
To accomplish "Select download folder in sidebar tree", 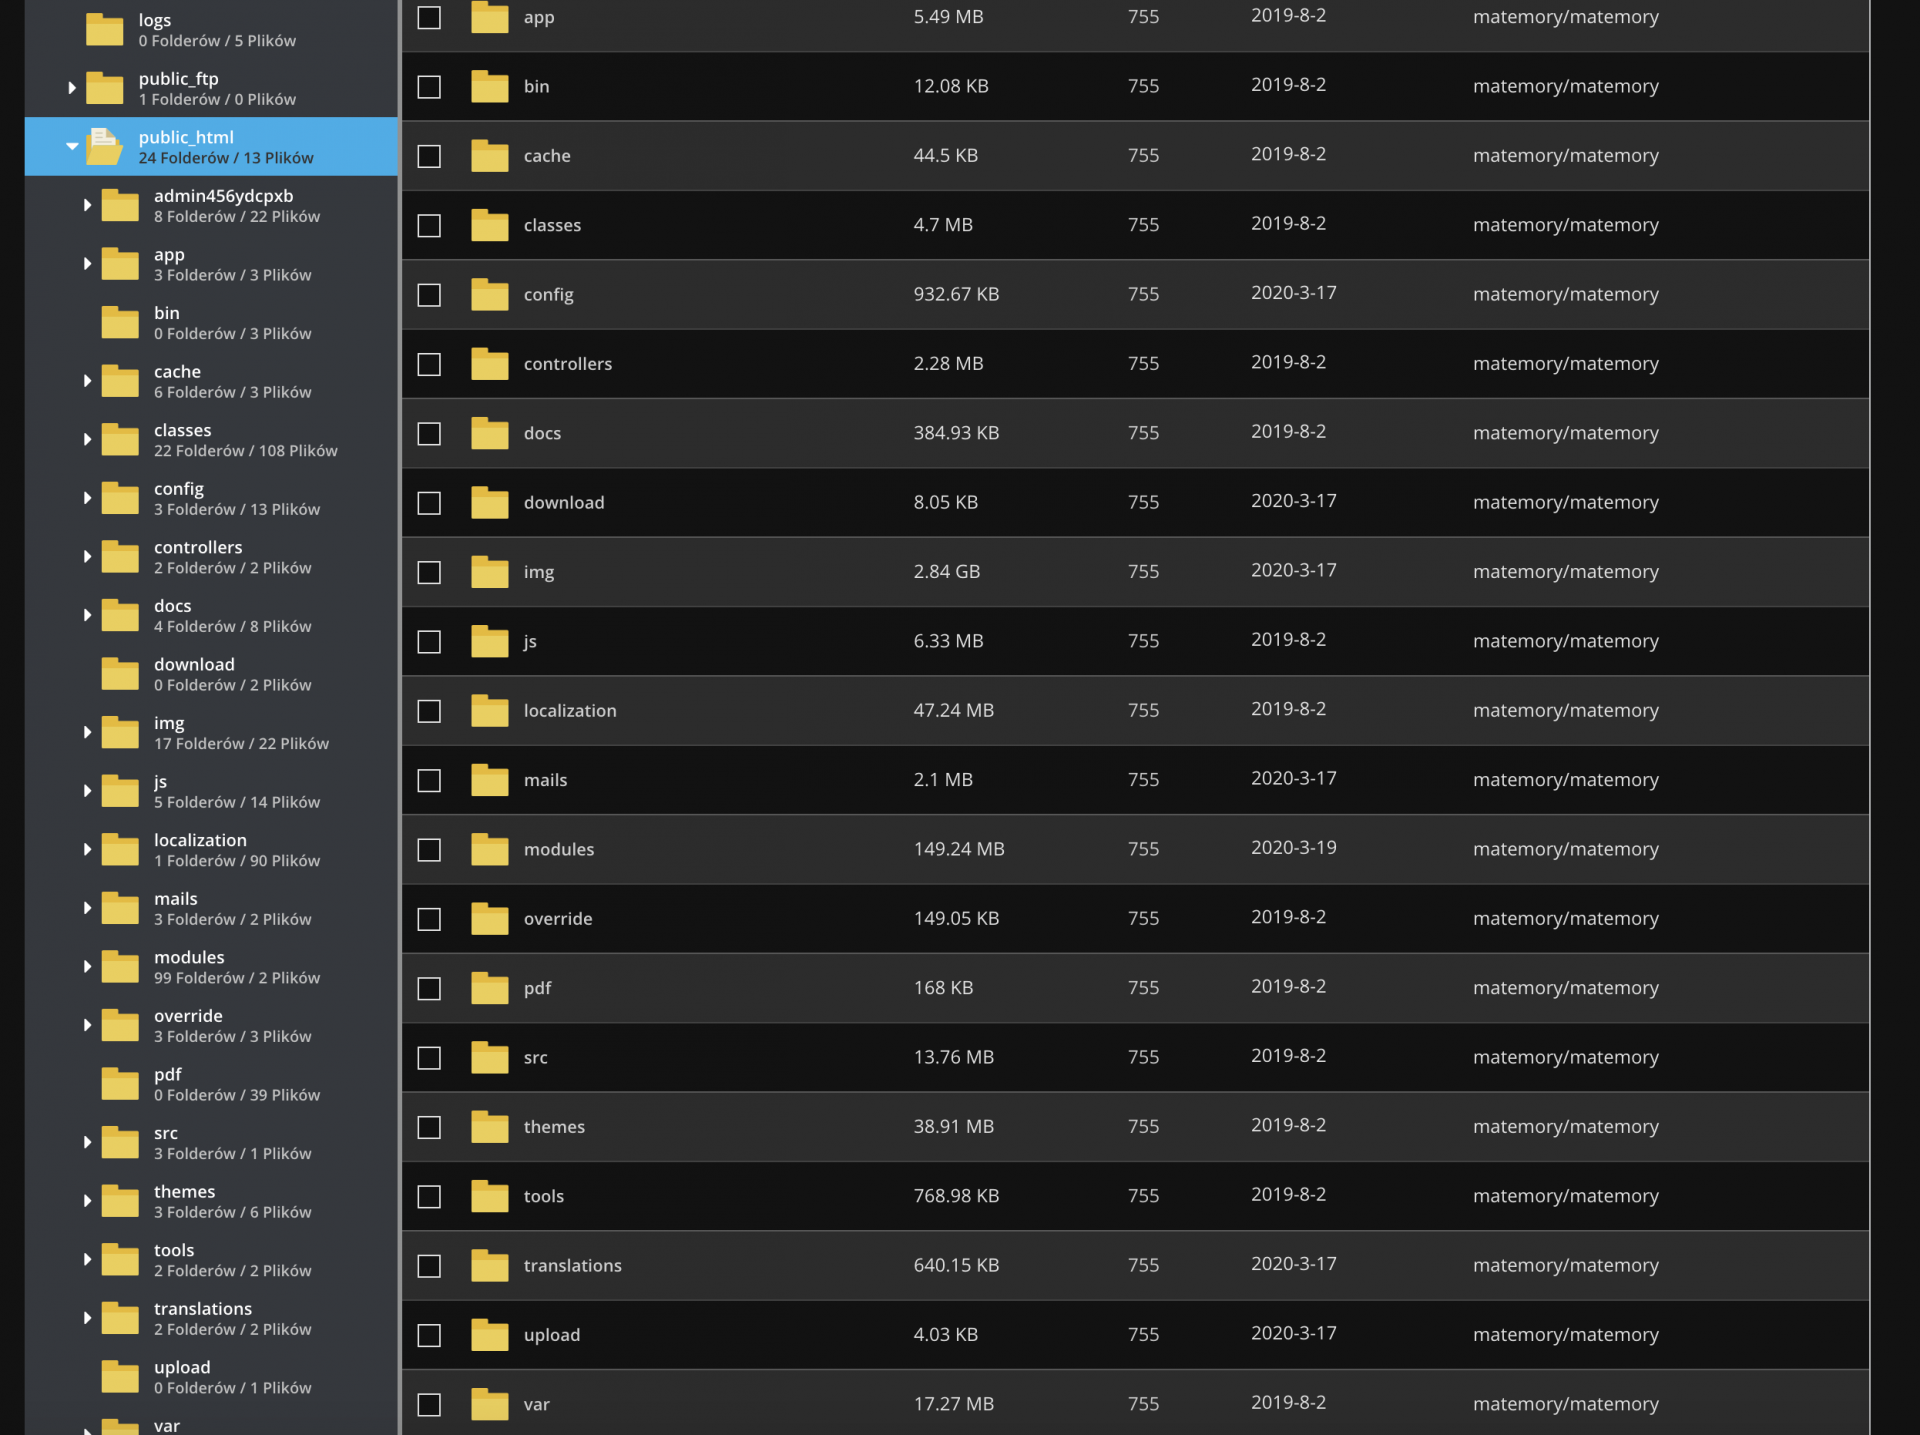I will pos(194,665).
